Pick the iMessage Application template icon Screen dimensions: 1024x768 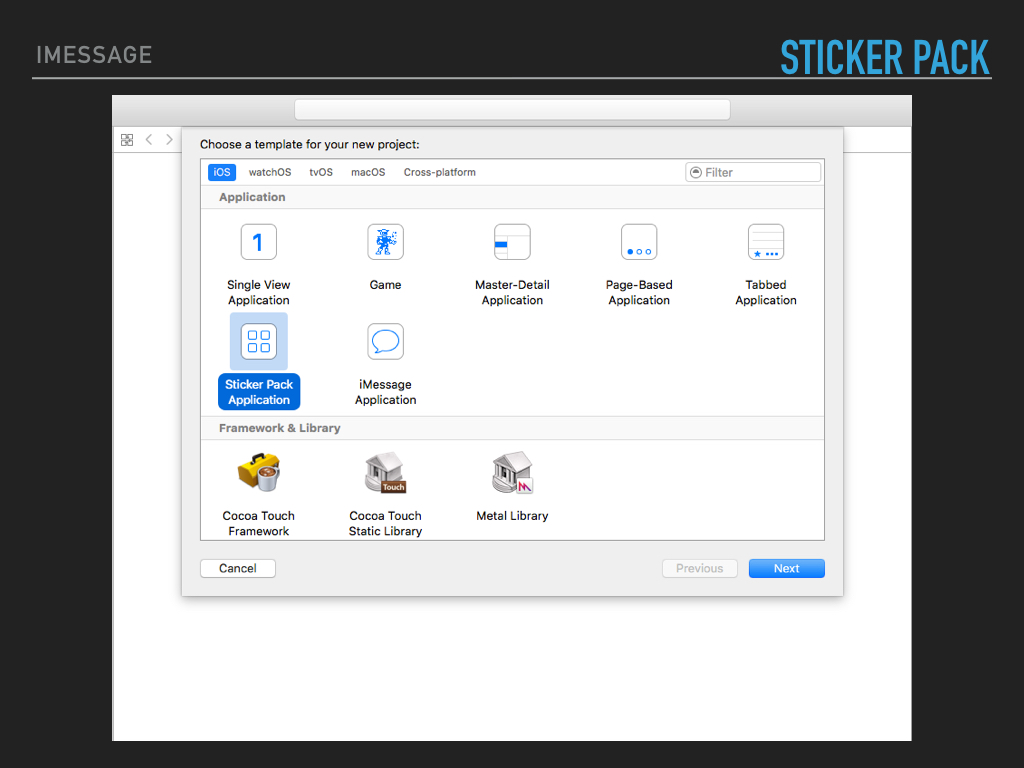click(385, 342)
